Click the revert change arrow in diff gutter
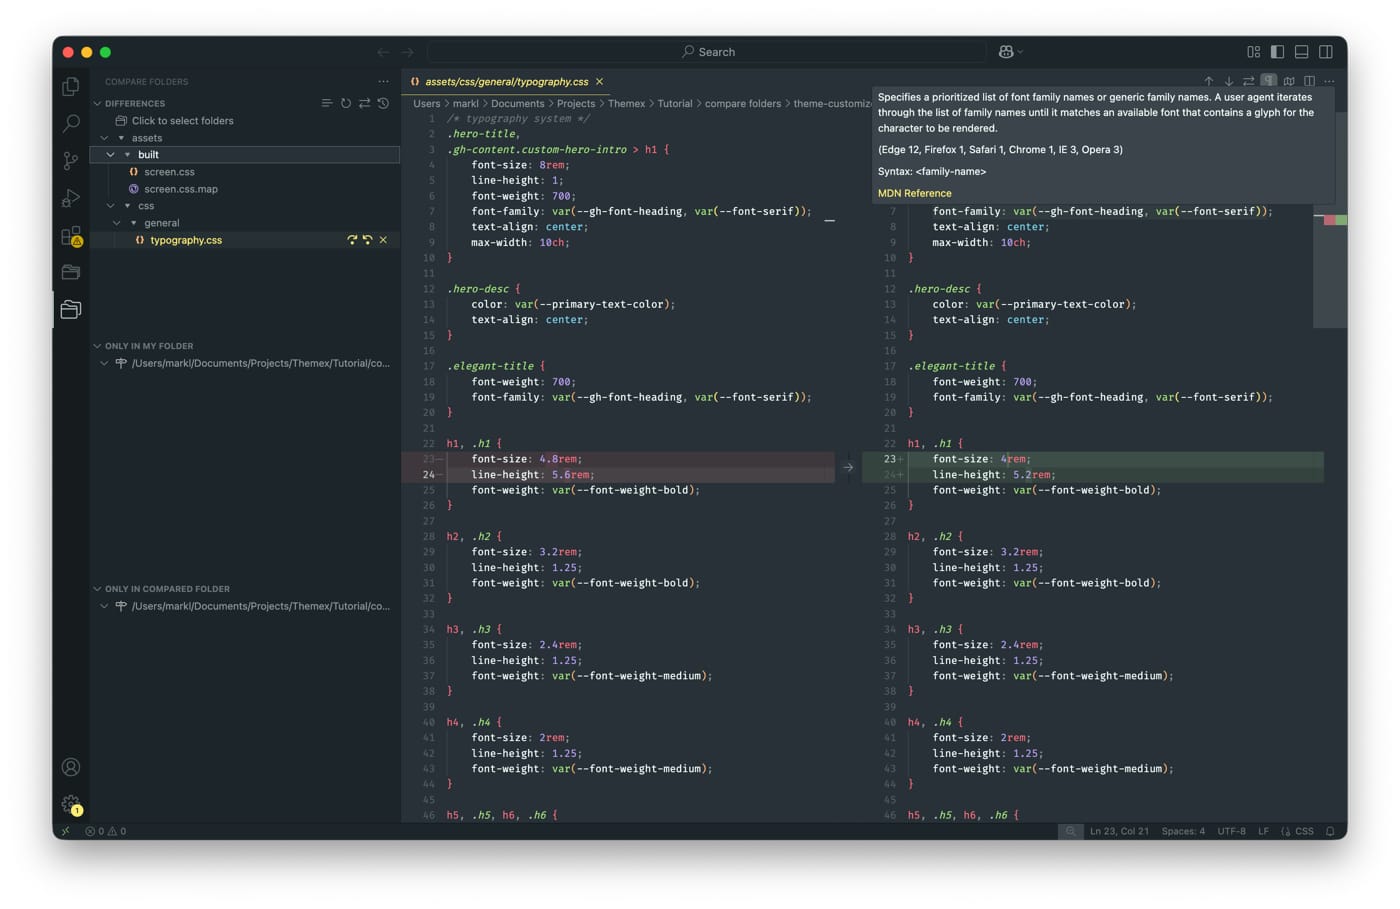1400x909 pixels. pyautogui.click(x=848, y=467)
